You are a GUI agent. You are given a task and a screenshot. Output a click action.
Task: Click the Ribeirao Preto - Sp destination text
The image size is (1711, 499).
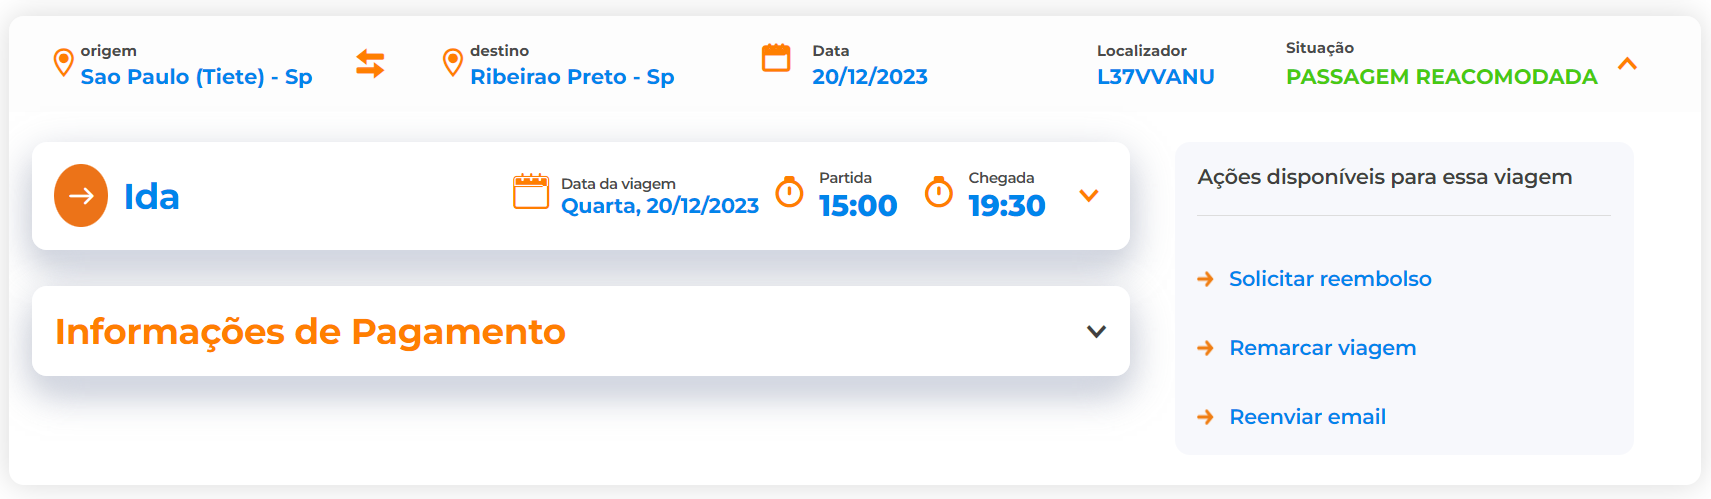pos(572,77)
